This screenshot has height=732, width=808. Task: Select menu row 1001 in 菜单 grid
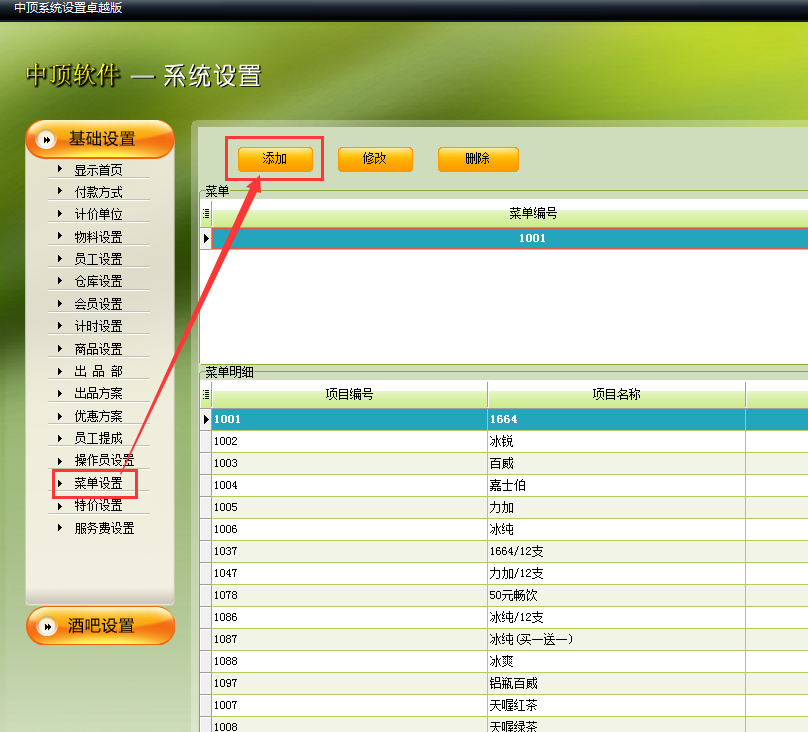[x=510, y=238]
